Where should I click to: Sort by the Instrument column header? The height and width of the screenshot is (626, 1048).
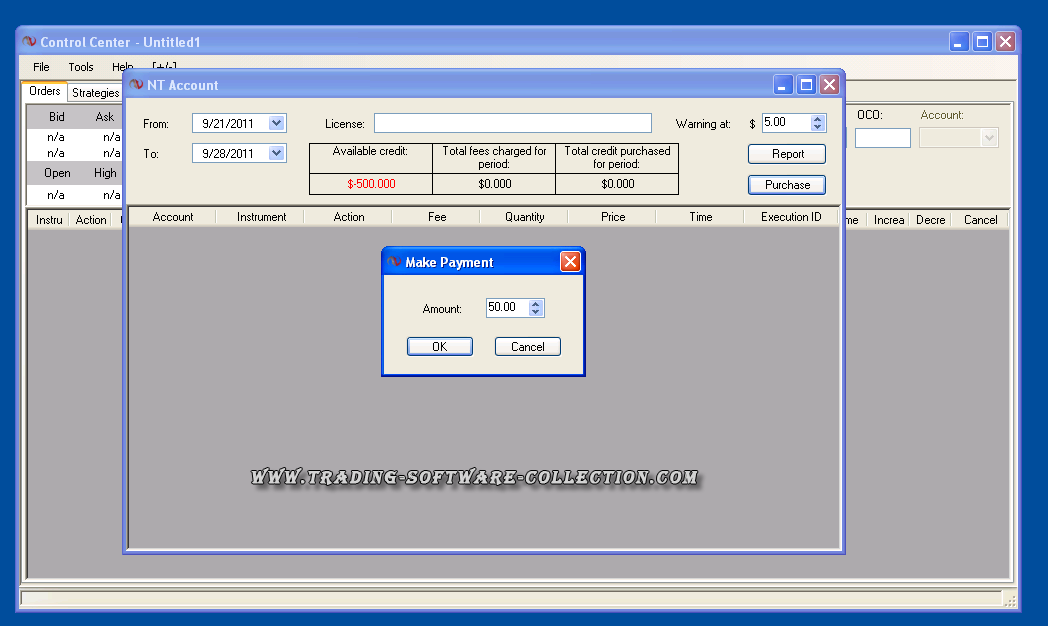point(261,217)
